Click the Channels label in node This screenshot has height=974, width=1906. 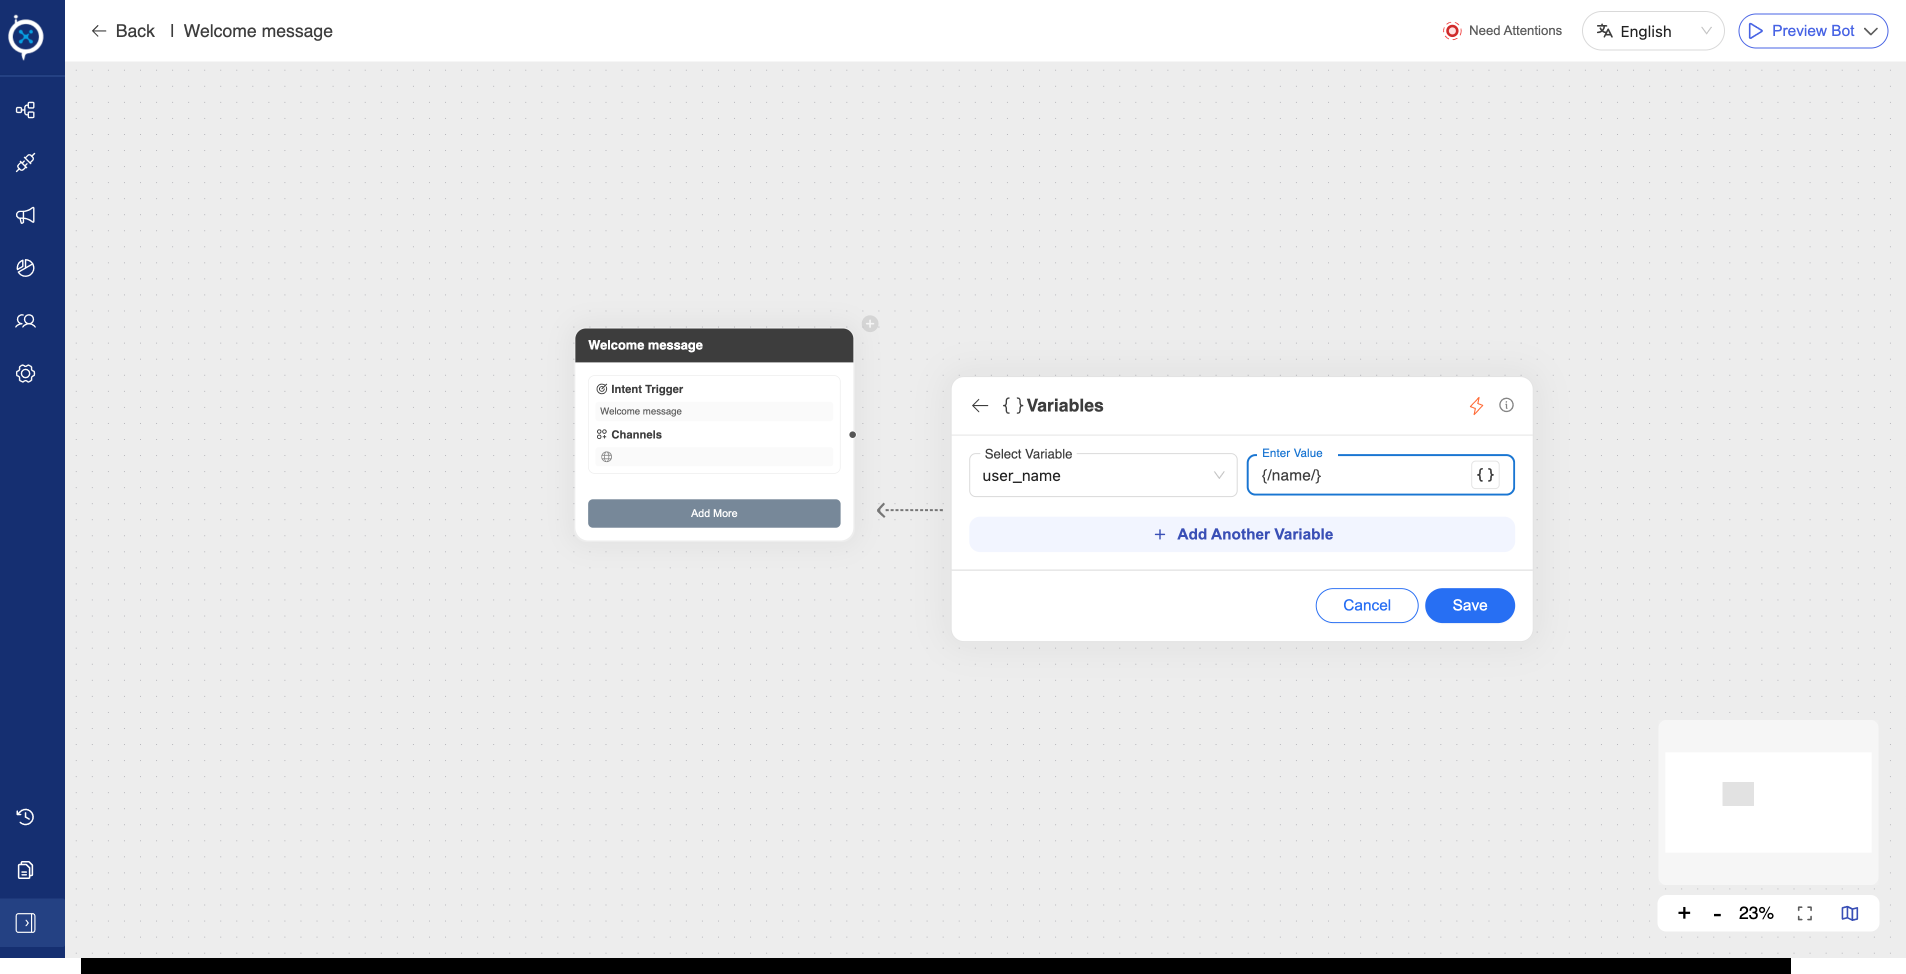coord(636,434)
